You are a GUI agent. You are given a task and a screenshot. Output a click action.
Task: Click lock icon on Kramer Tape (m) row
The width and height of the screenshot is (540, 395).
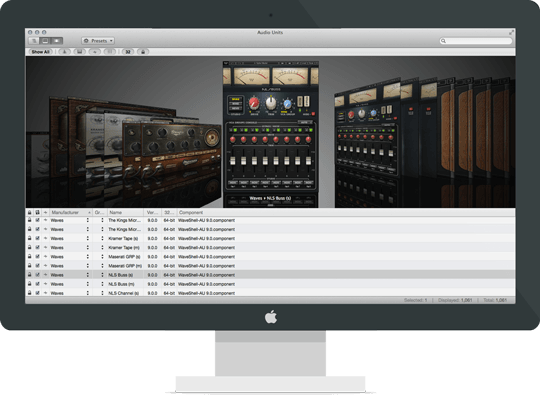30,247
